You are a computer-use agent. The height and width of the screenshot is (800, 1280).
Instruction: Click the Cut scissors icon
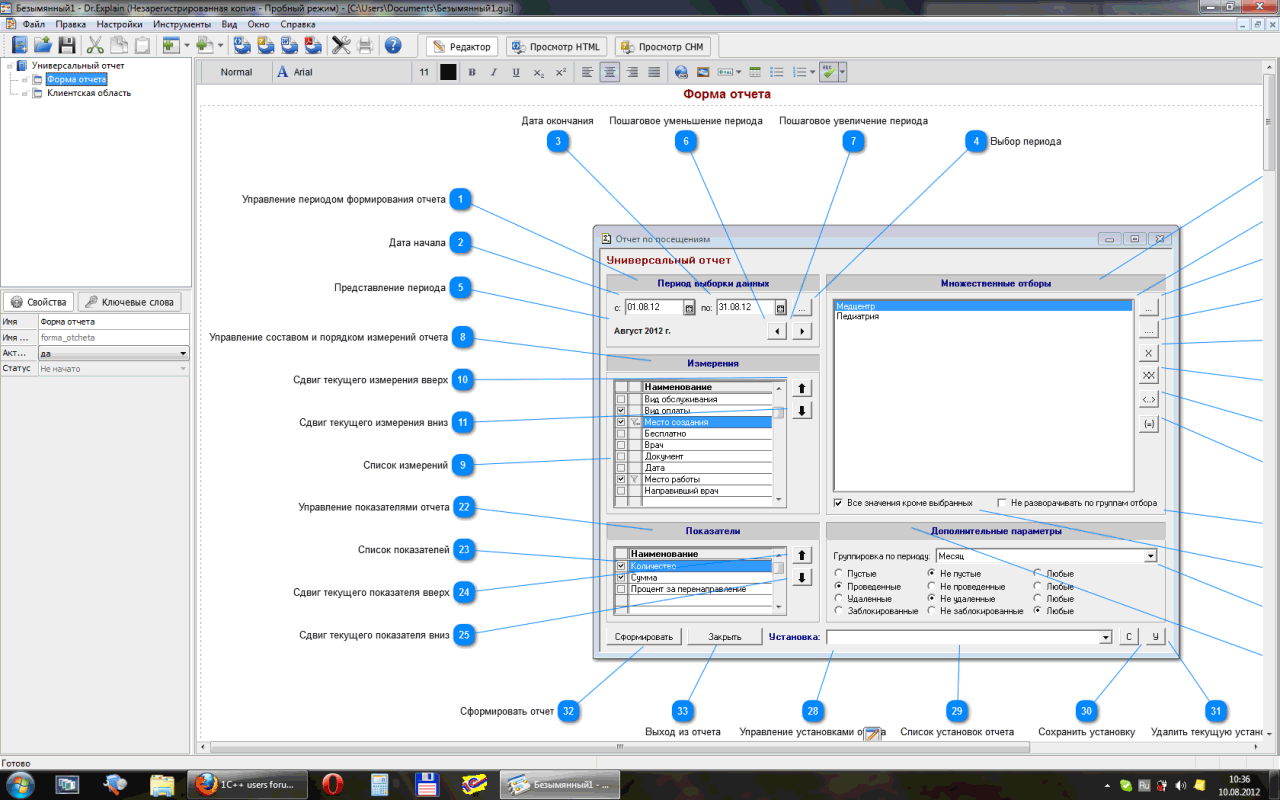point(95,45)
